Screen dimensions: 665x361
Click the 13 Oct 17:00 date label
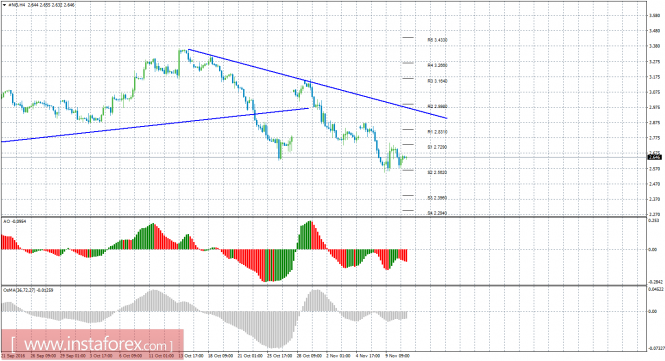[190, 356]
